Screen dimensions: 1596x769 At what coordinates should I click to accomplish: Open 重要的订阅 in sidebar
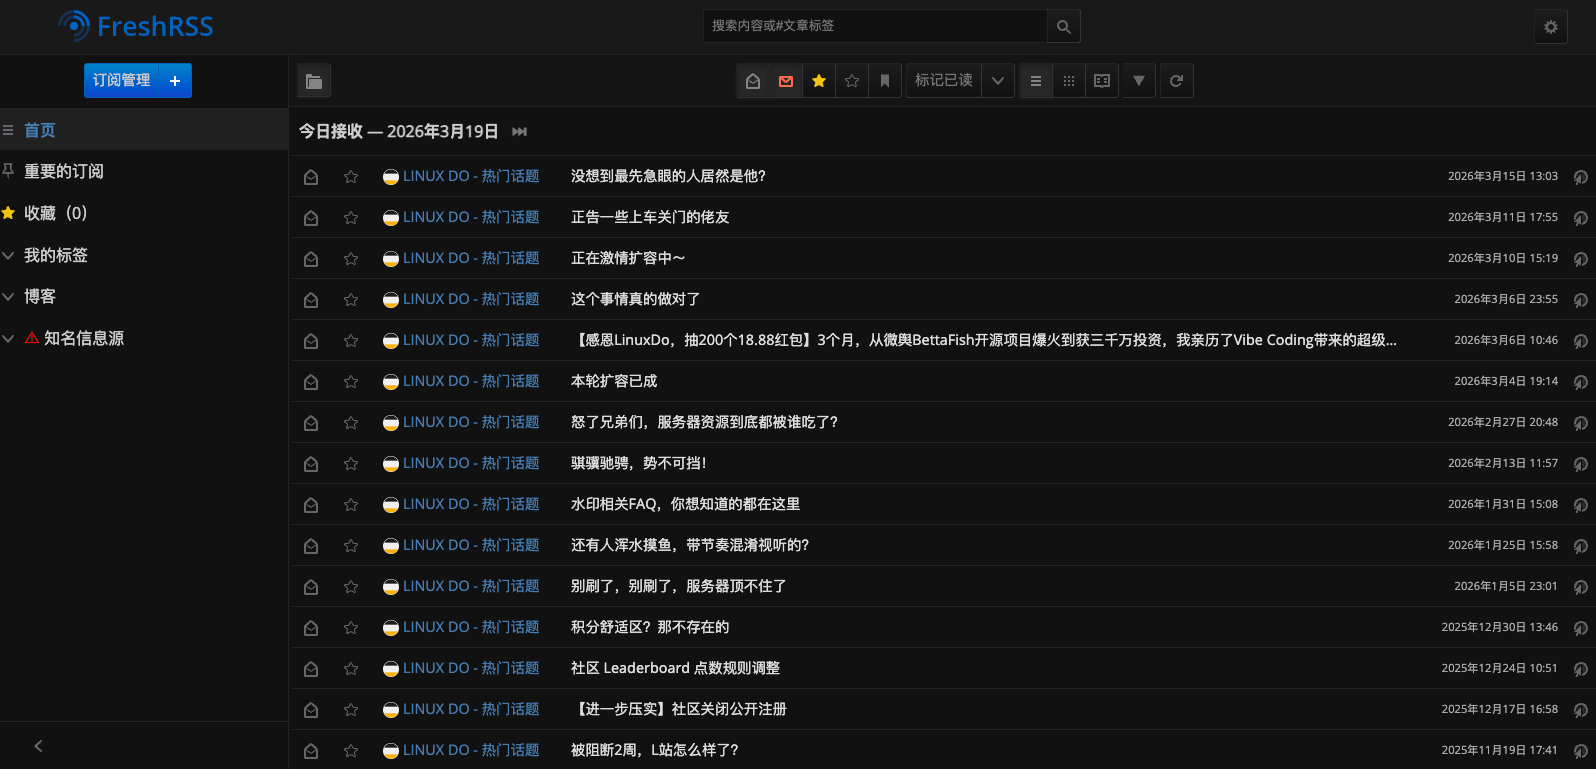(64, 172)
